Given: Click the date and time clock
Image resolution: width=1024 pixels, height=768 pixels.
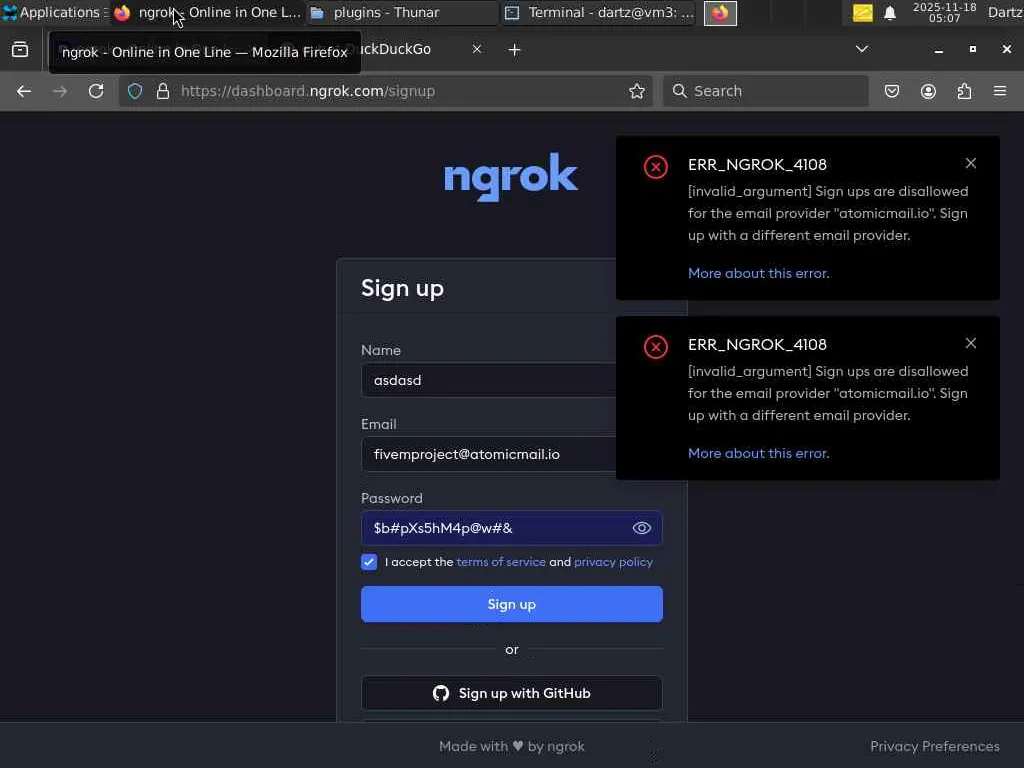Looking at the screenshot, I should (x=944, y=12).
